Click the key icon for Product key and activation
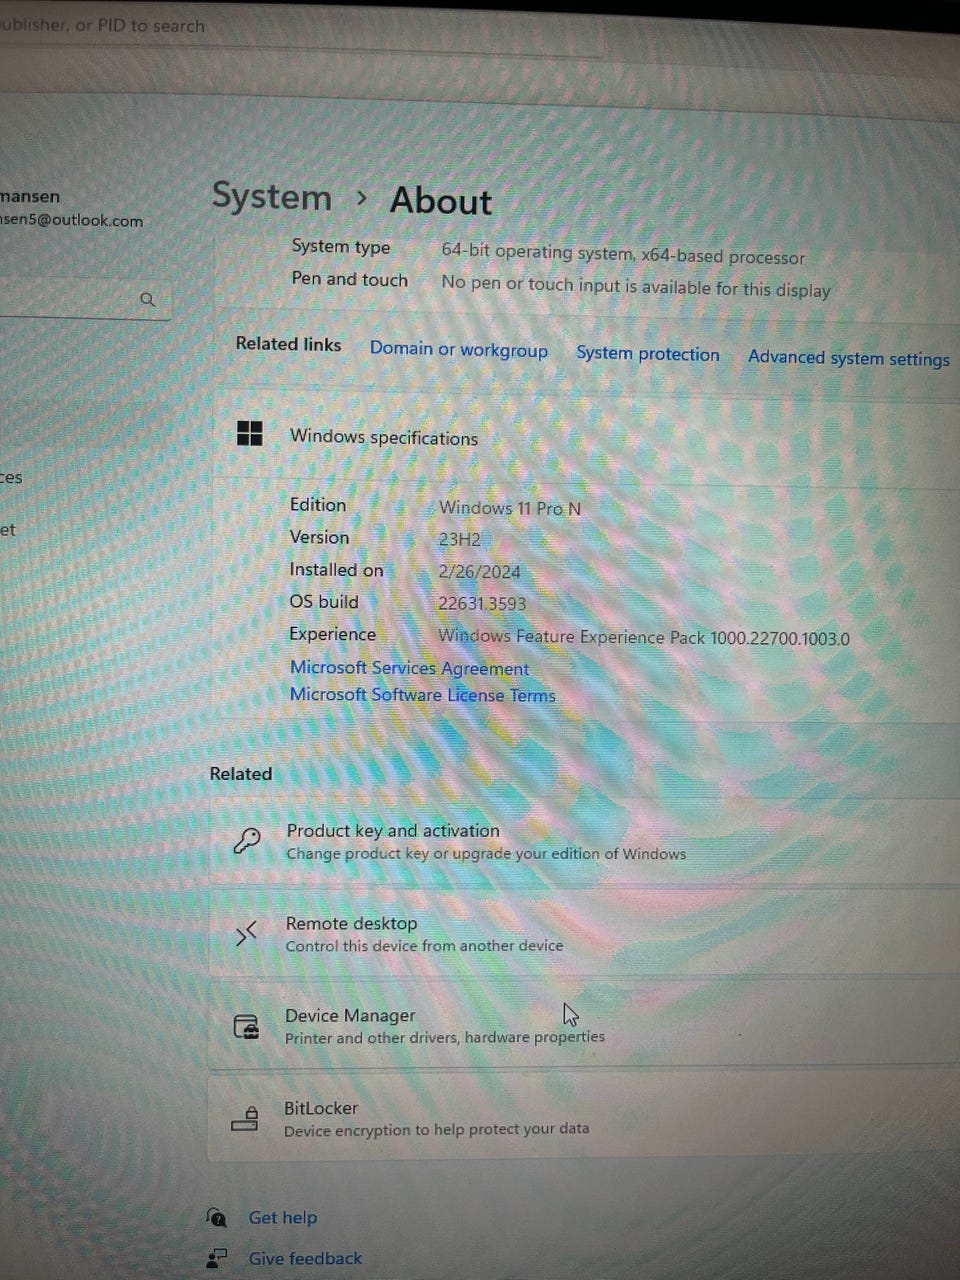This screenshot has width=960, height=1280. [x=246, y=841]
